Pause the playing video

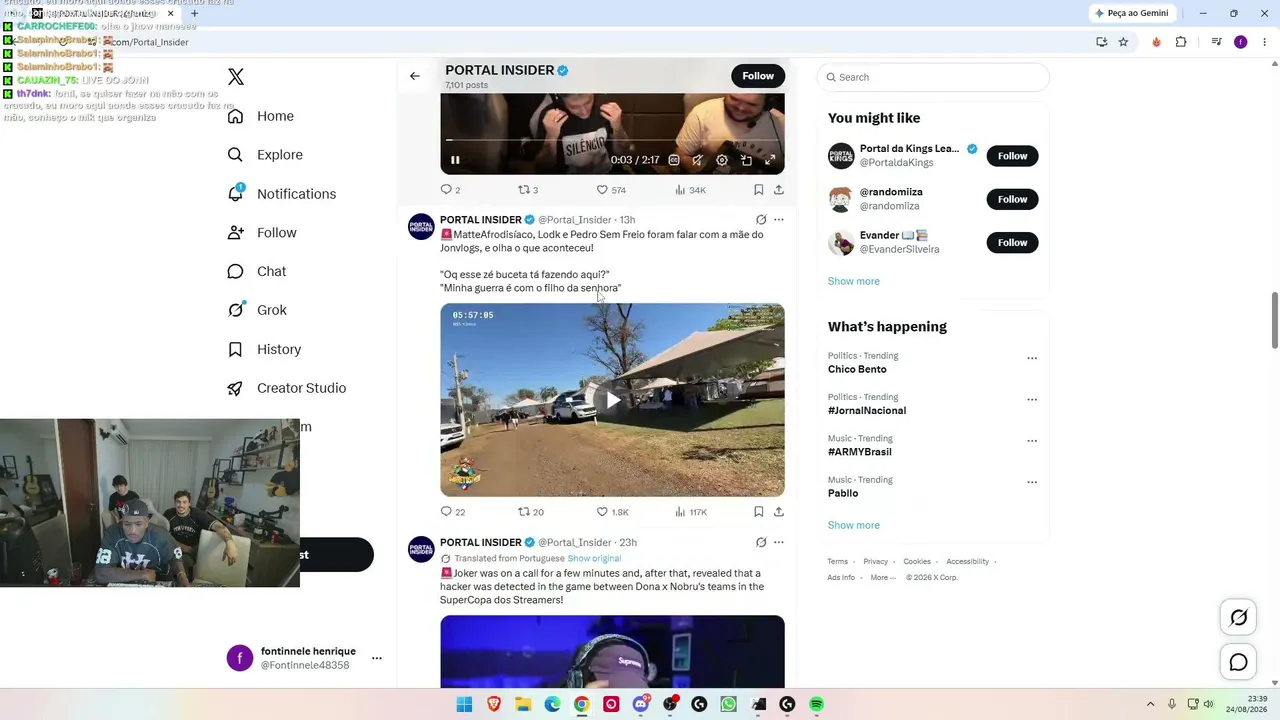(x=455, y=160)
